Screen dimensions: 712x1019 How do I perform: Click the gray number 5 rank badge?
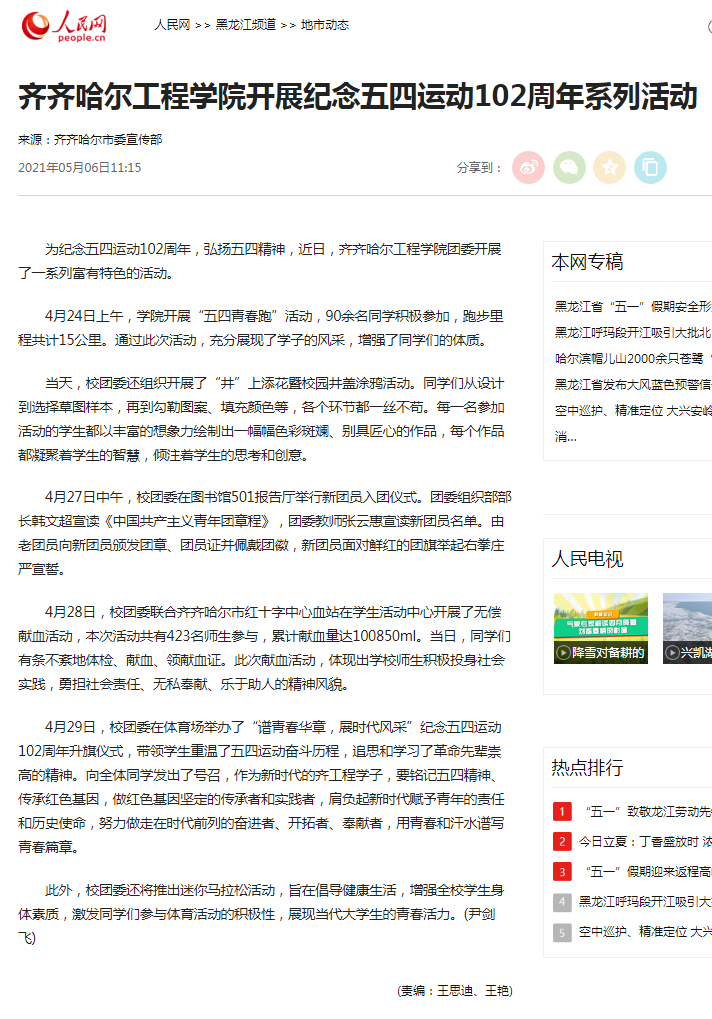click(x=563, y=932)
